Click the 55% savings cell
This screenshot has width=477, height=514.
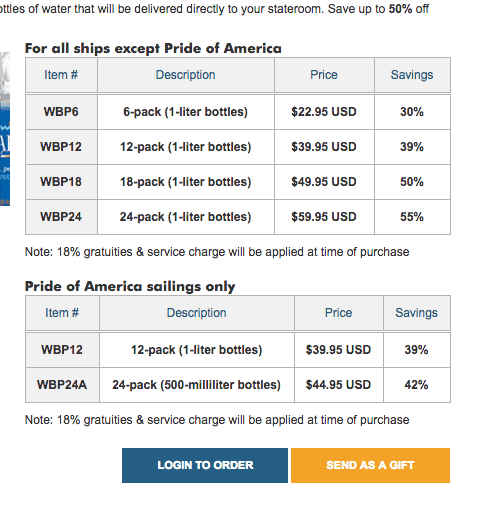pyautogui.click(x=412, y=217)
